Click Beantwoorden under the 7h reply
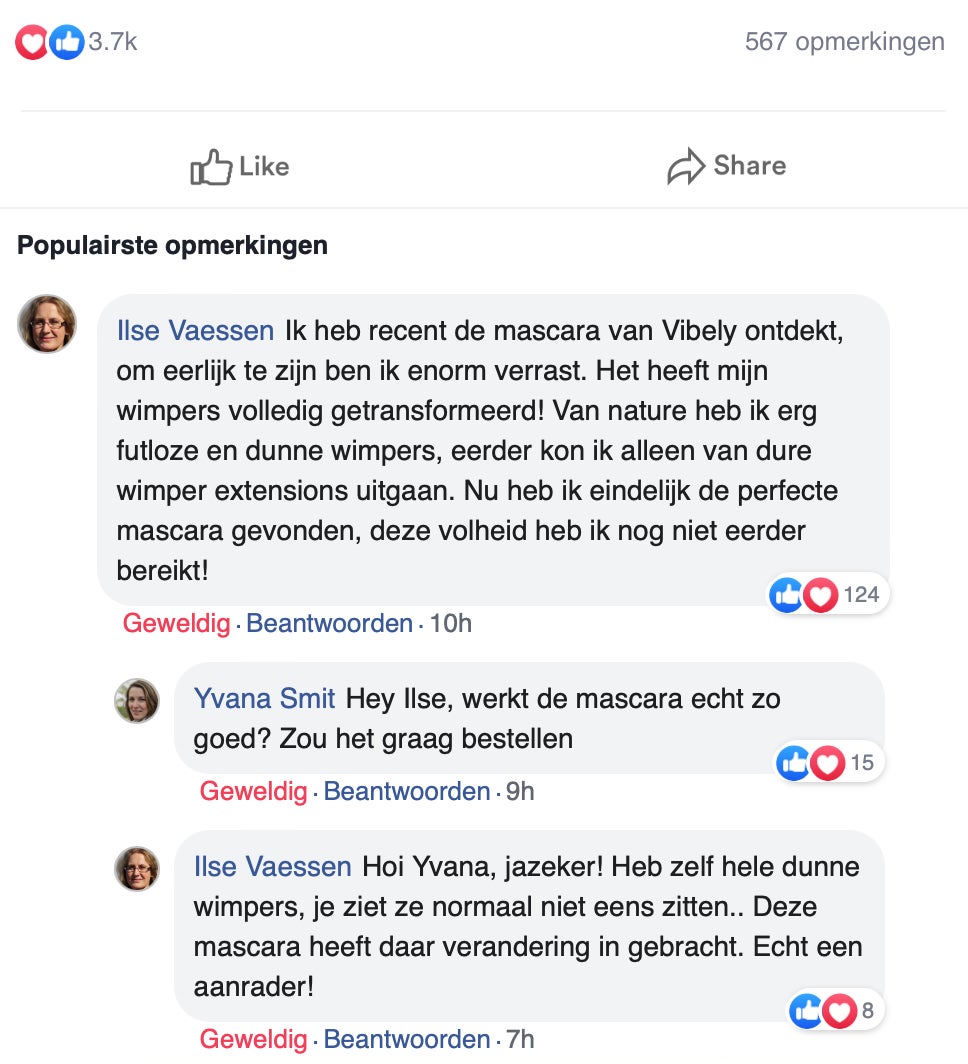Screen dimensions: 968x1064 [406, 1039]
